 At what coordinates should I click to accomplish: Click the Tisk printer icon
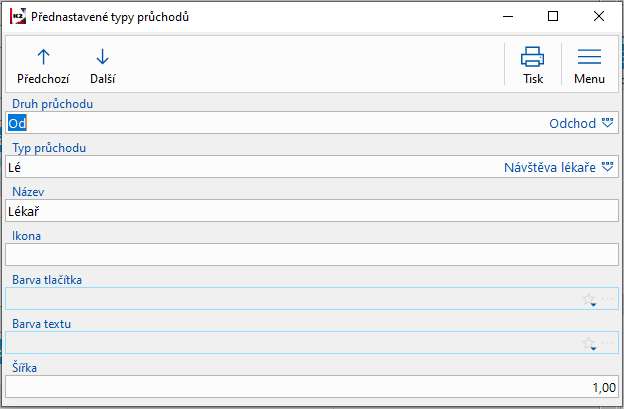pos(533,57)
